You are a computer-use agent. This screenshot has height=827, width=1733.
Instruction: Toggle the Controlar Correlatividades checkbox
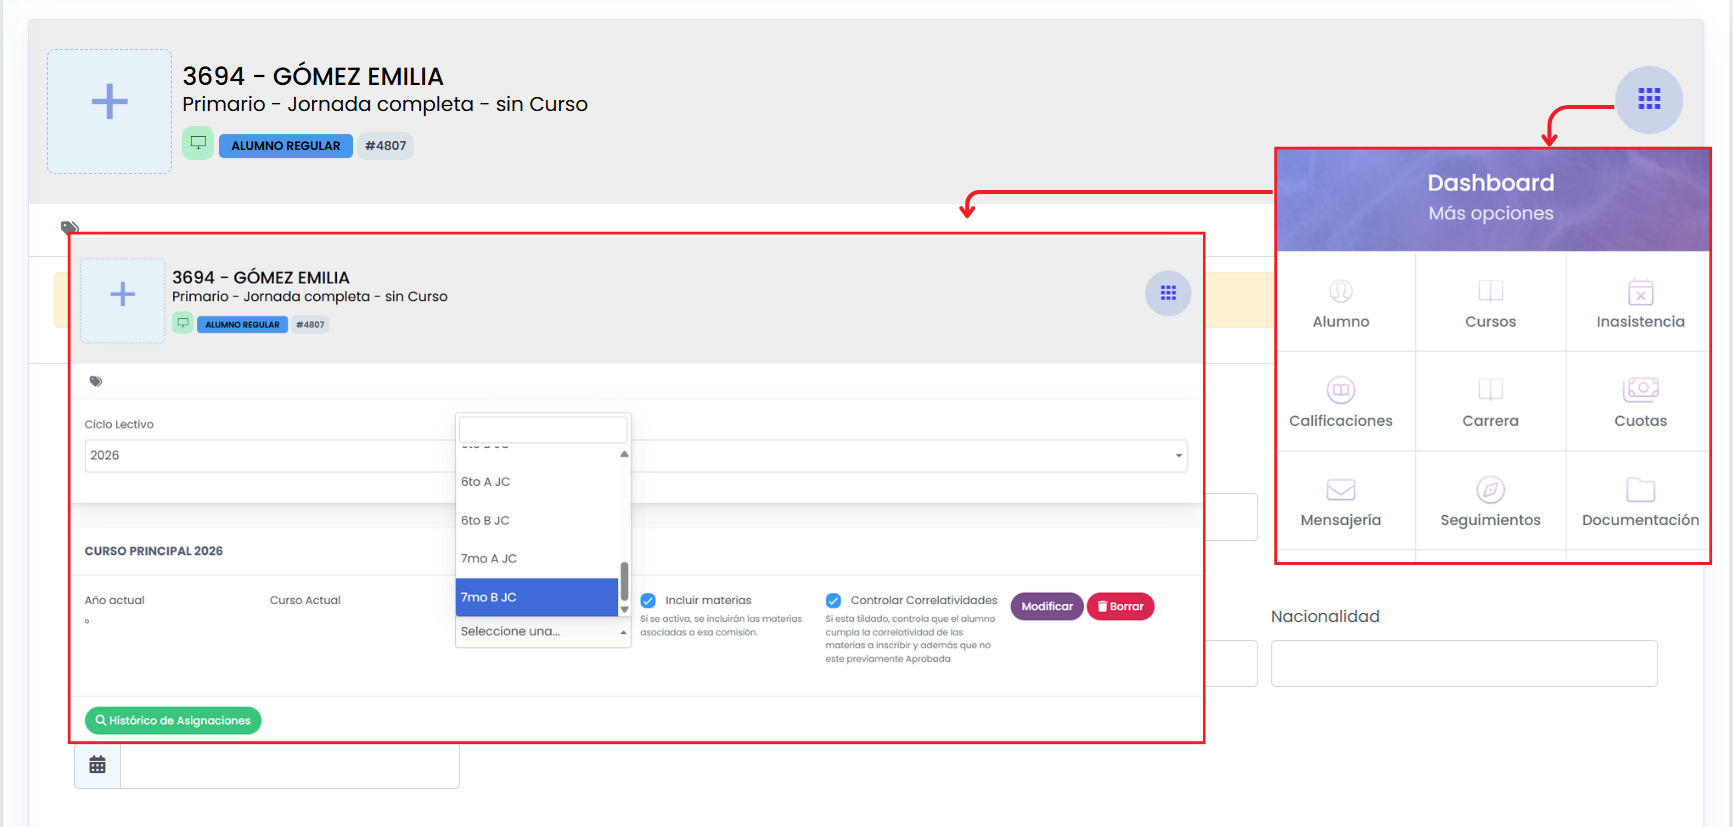click(x=833, y=600)
